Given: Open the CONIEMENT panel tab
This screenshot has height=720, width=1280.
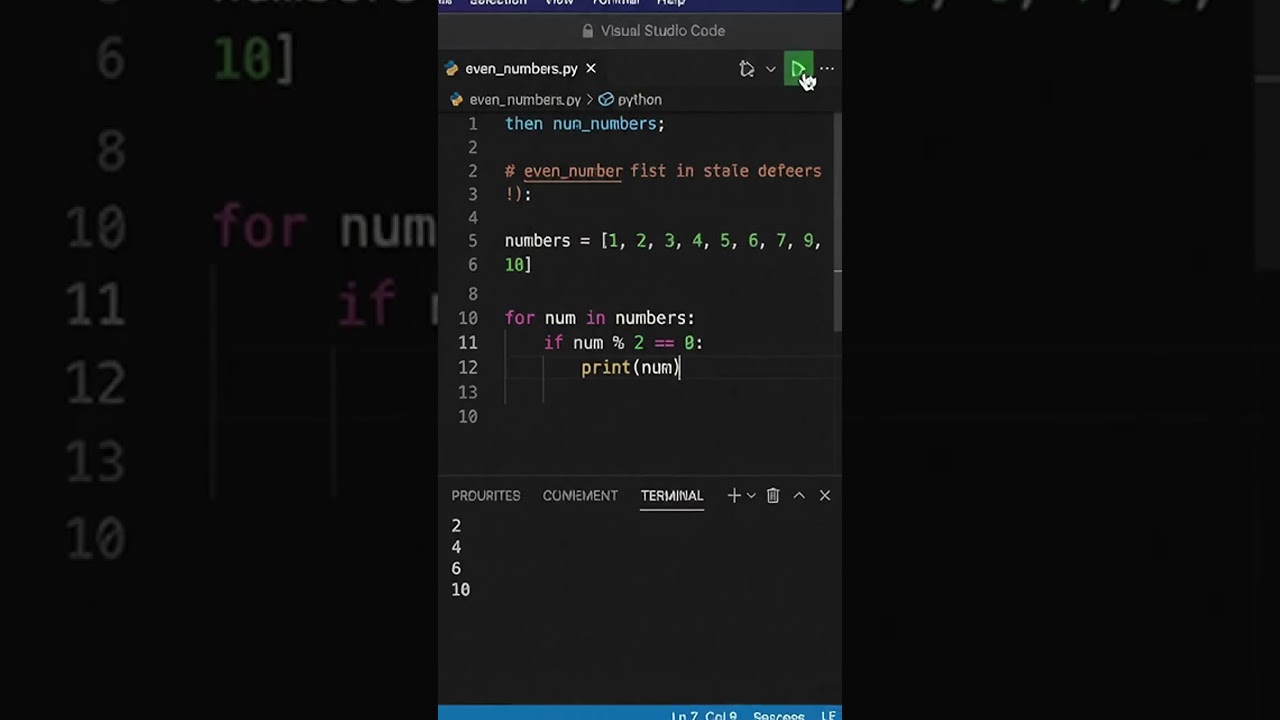Looking at the screenshot, I should [580, 495].
